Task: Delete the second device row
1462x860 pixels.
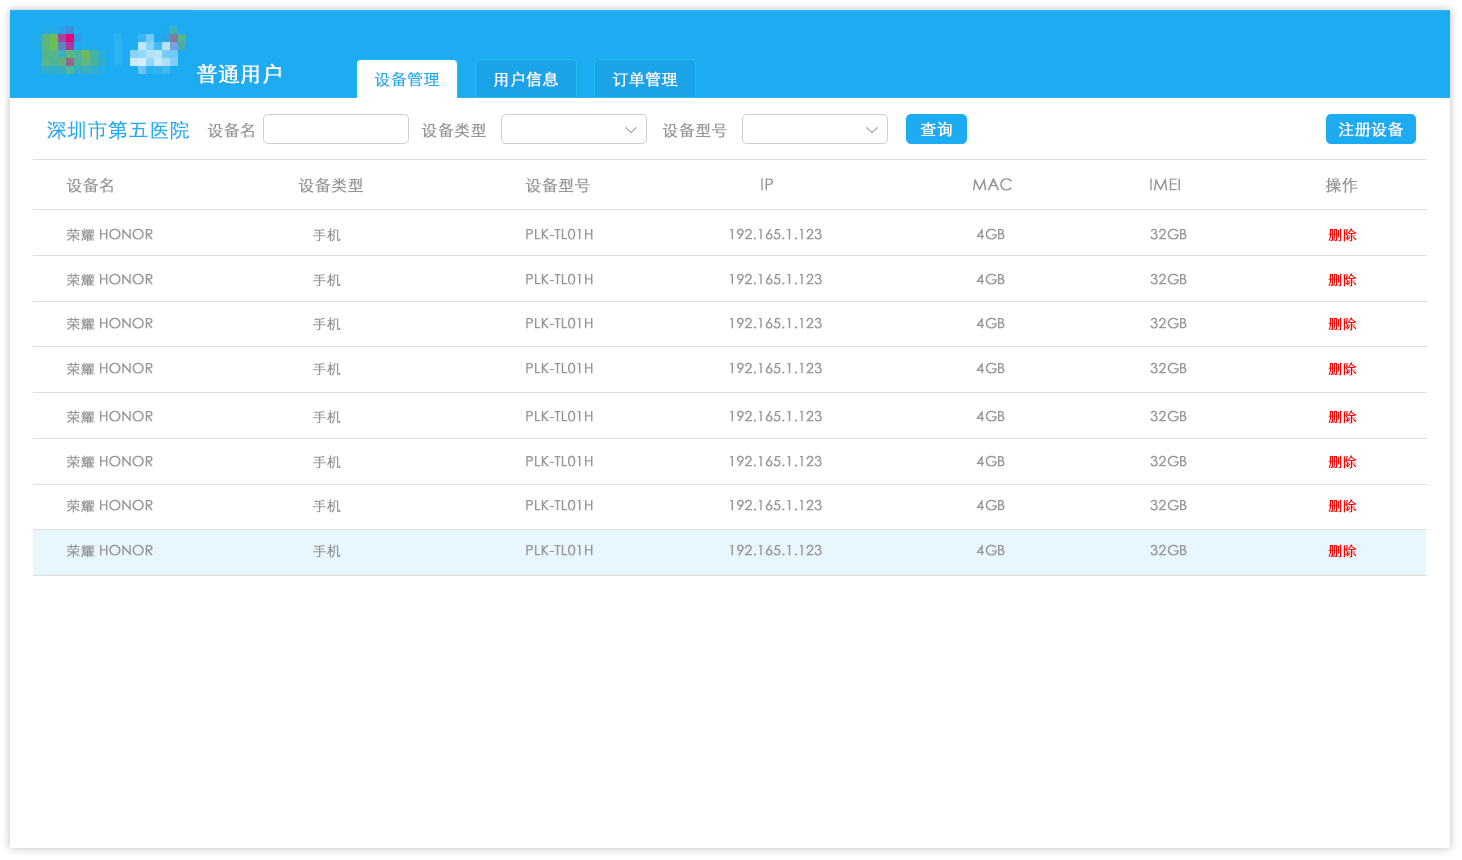Action: (1342, 280)
